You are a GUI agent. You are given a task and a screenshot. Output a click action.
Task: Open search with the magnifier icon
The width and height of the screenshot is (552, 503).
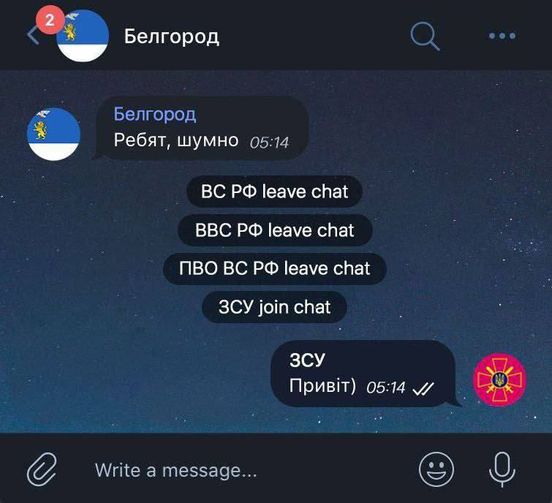(x=425, y=36)
